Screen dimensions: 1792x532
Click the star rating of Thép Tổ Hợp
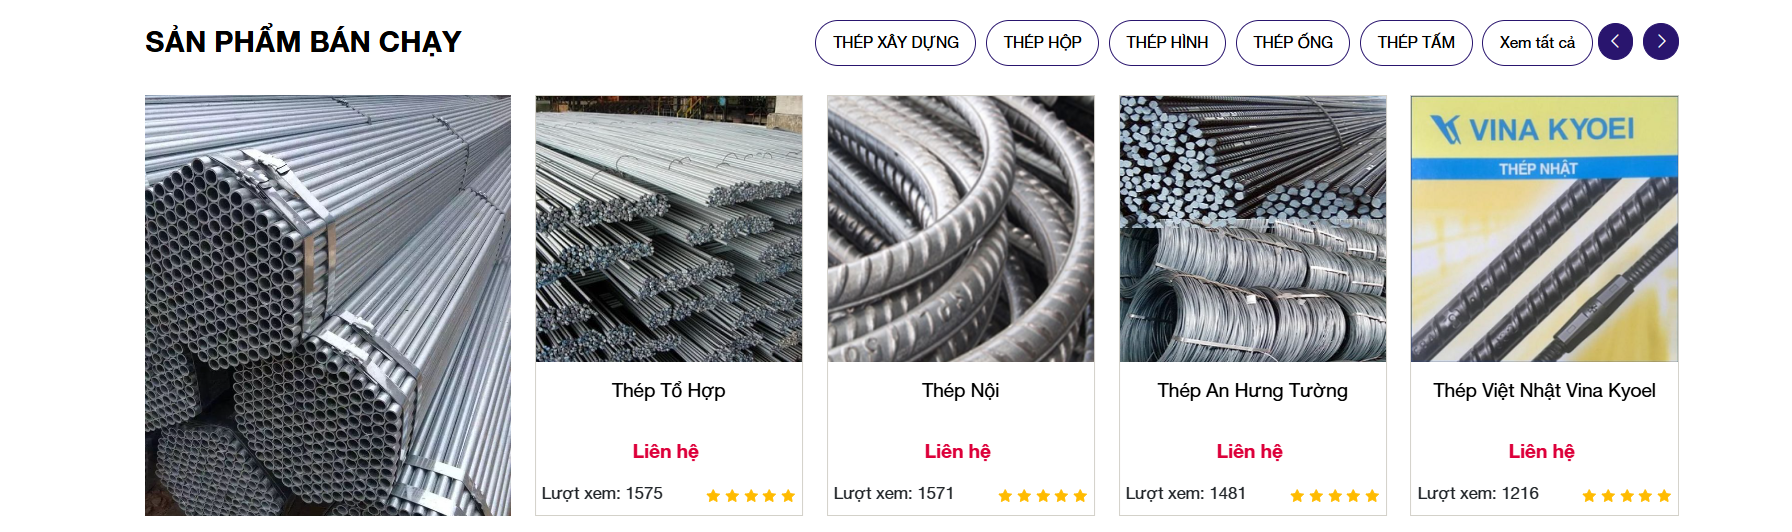coord(750,496)
